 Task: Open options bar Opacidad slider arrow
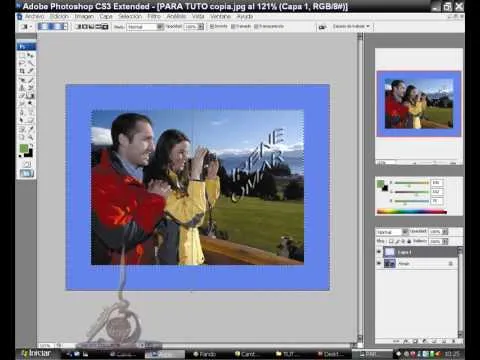(201, 27)
